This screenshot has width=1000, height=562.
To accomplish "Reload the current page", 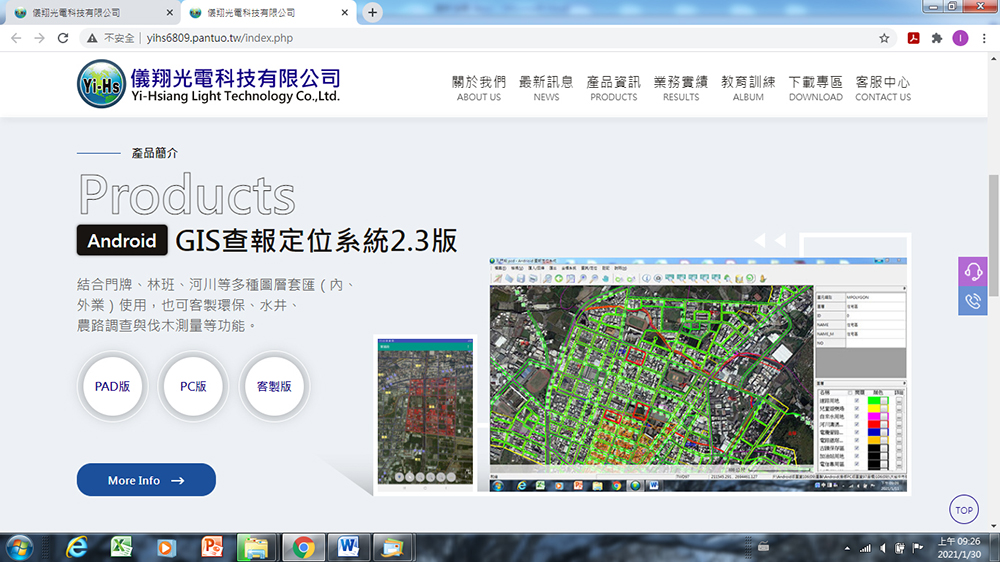I will click(62, 38).
